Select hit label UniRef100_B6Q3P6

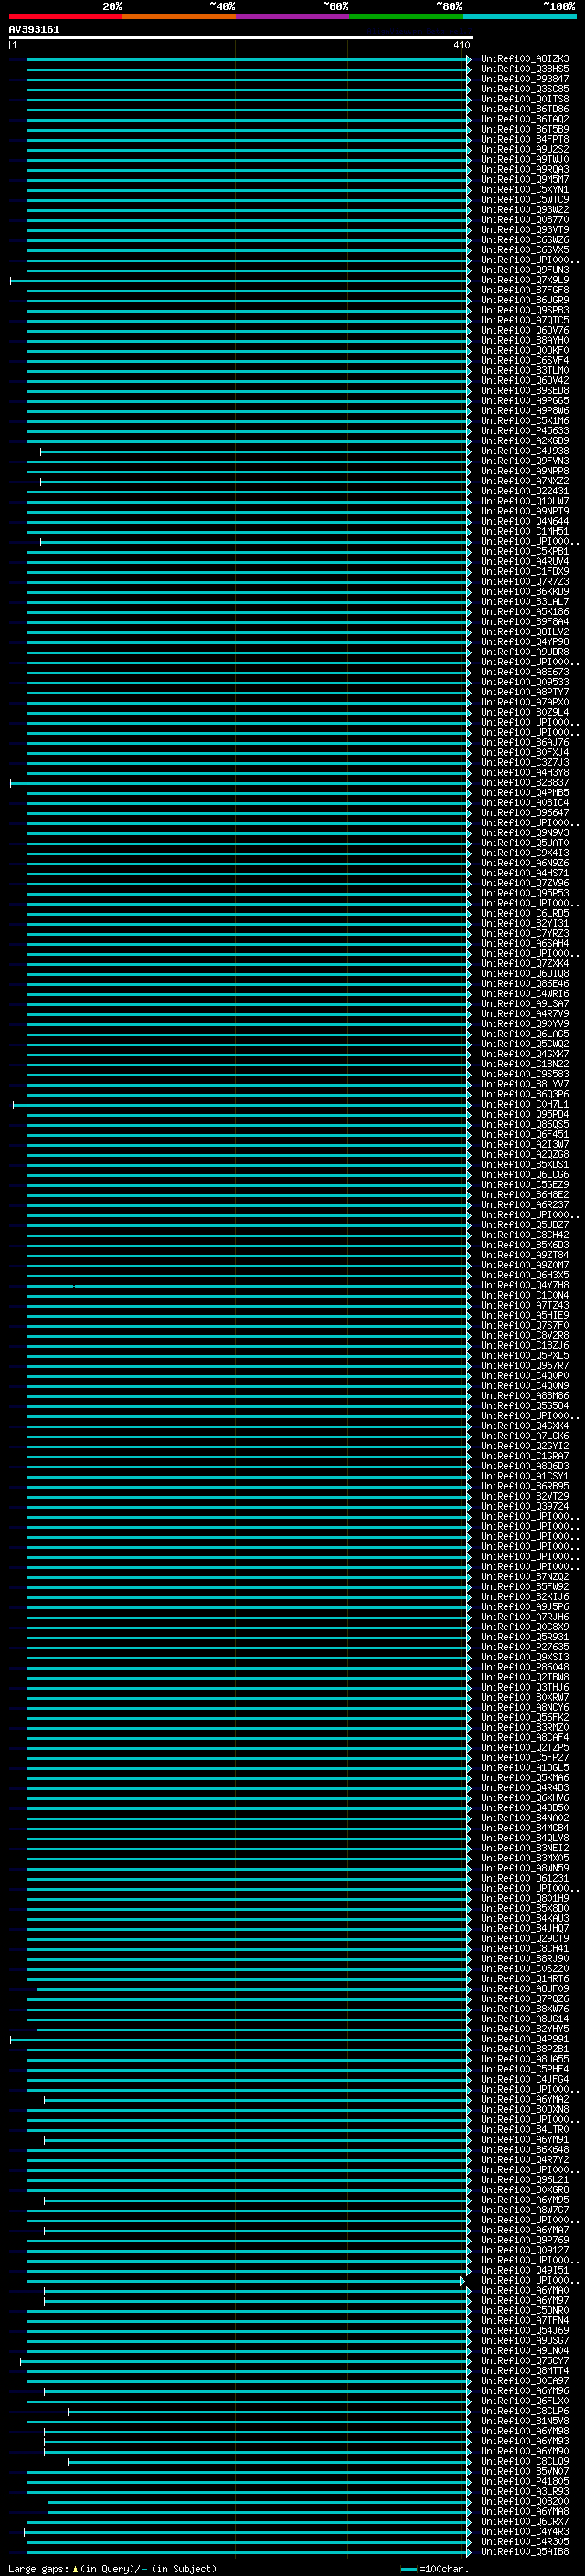point(525,1094)
